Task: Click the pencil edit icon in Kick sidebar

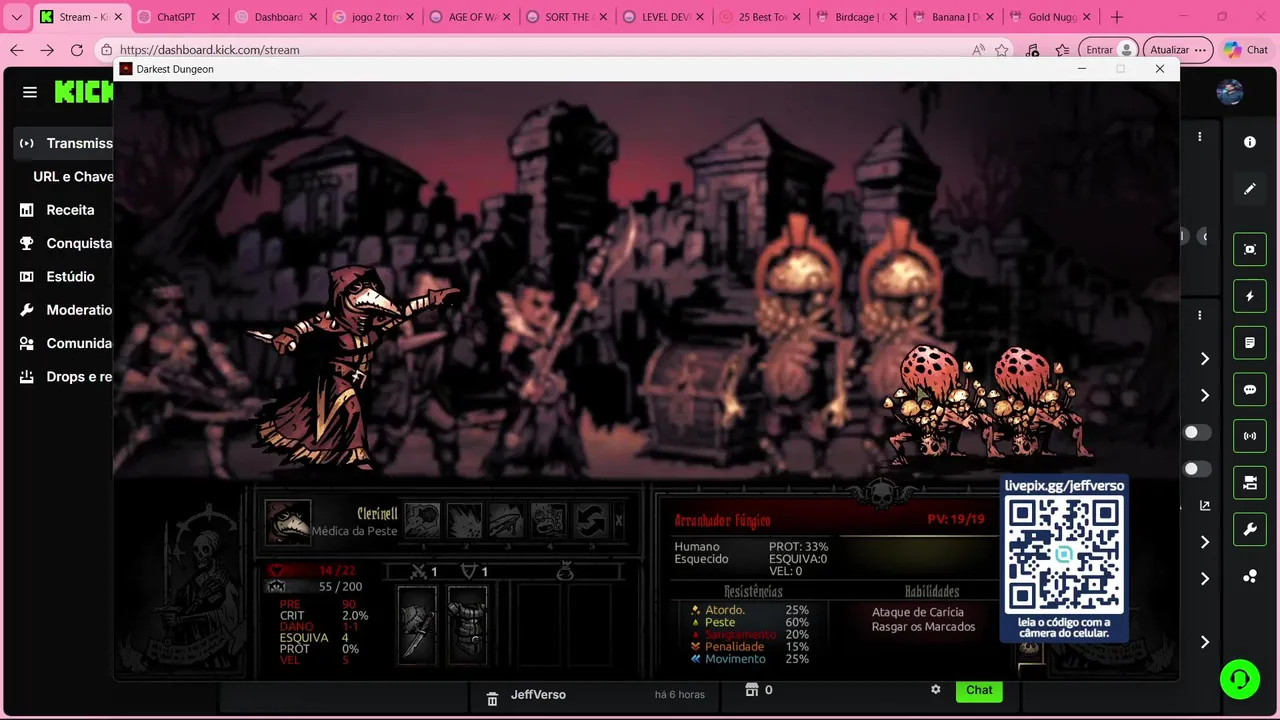Action: tap(1249, 188)
